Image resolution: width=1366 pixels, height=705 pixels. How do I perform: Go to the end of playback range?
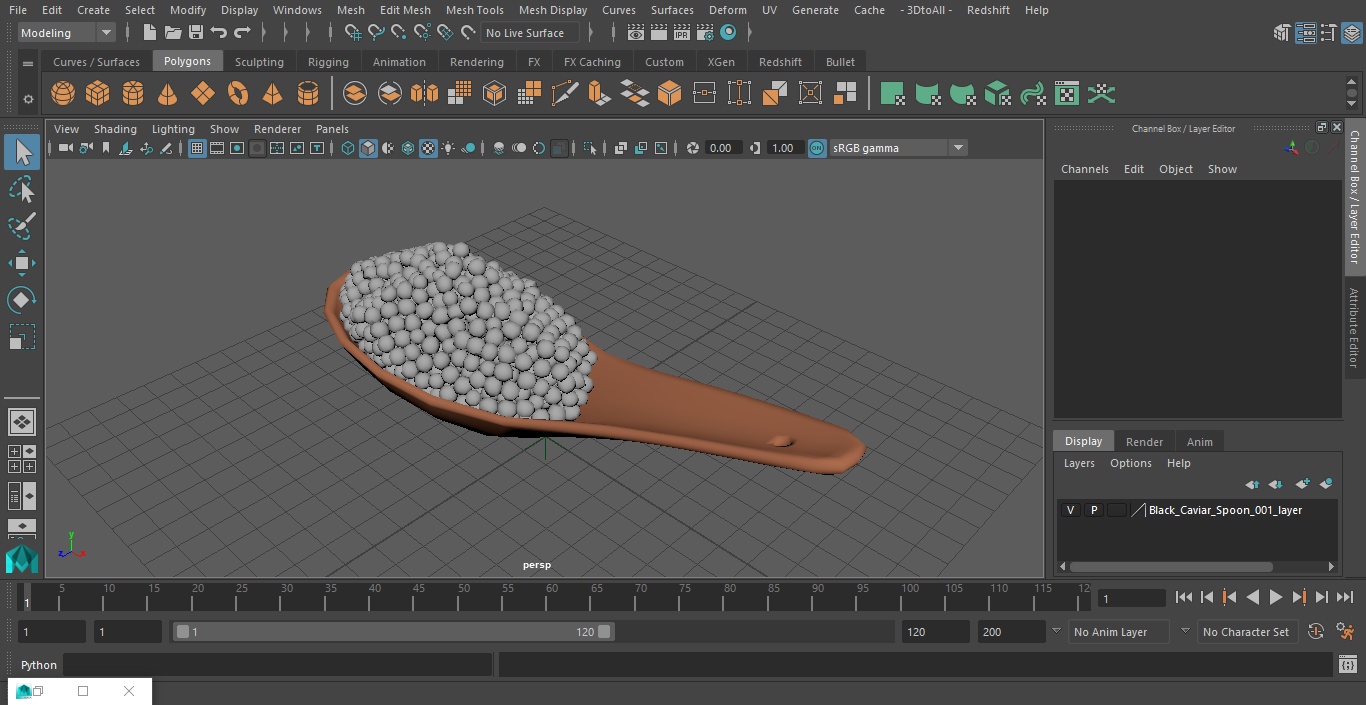pos(1345,597)
